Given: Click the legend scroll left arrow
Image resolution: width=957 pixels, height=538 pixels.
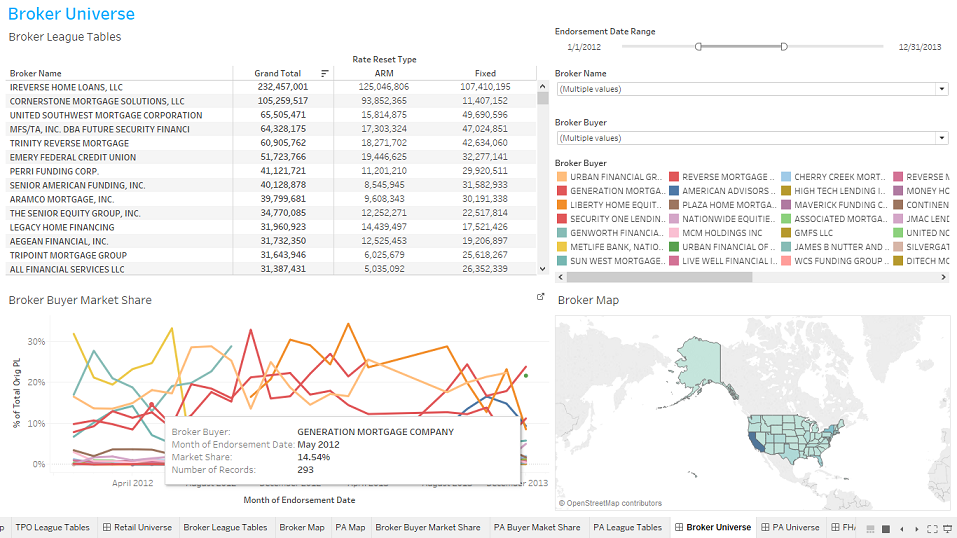Looking at the screenshot, I should tap(561, 277).
